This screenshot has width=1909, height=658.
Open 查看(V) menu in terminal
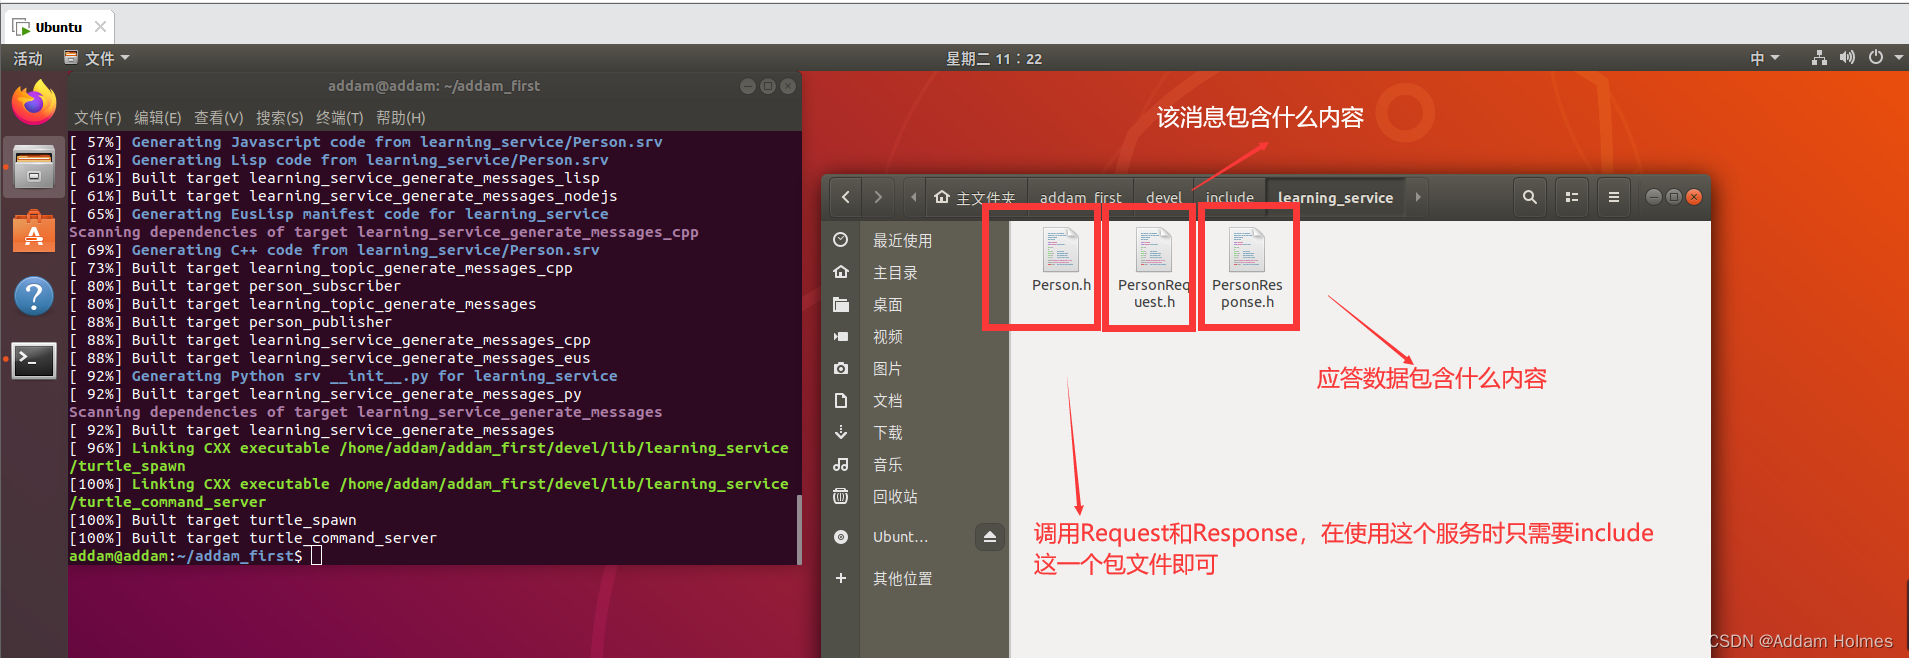218,118
